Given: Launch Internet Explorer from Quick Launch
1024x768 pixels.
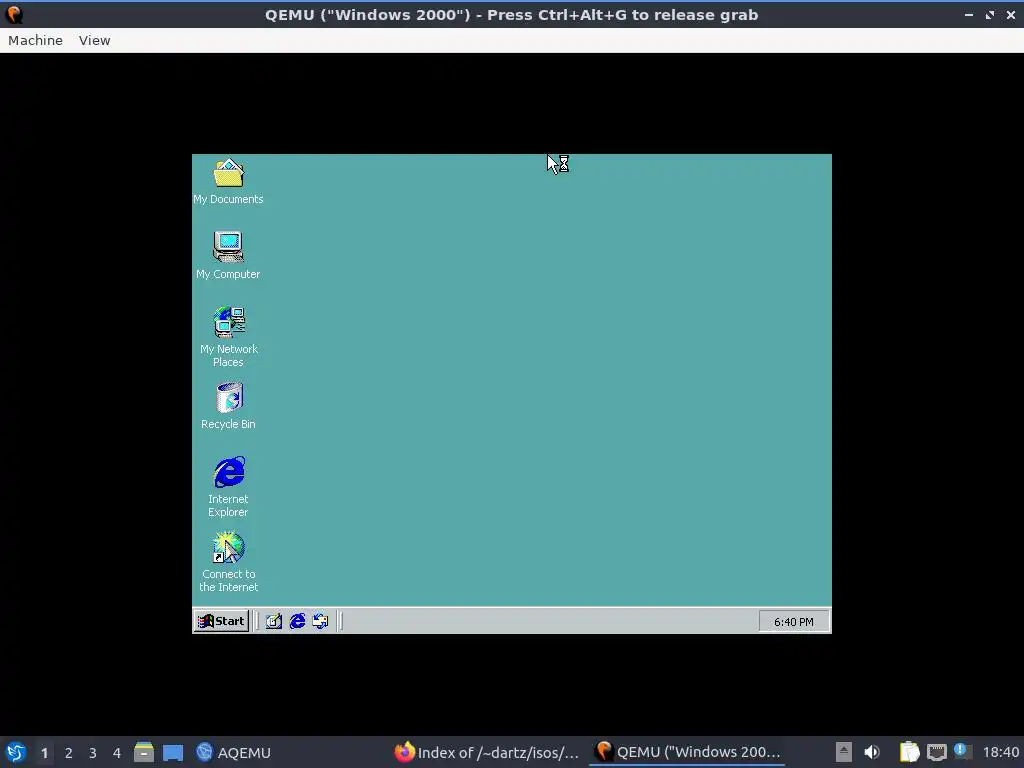Looking at the screenshot, I should point(297,621).
